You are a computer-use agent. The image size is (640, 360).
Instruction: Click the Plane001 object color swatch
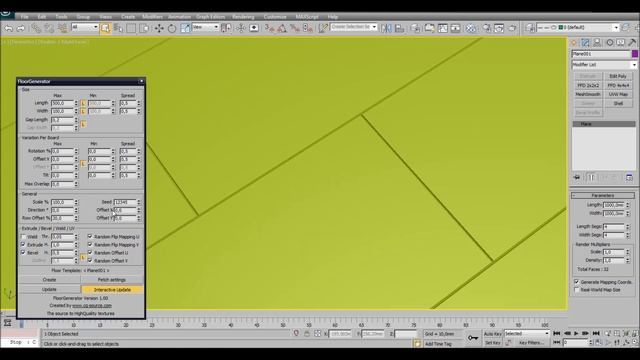tap(635, 54)
